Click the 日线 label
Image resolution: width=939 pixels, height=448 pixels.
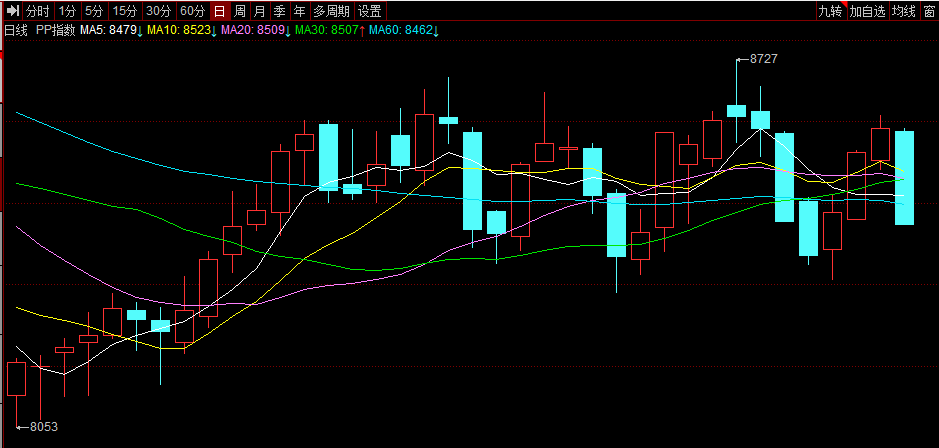(x=16, y=30)
